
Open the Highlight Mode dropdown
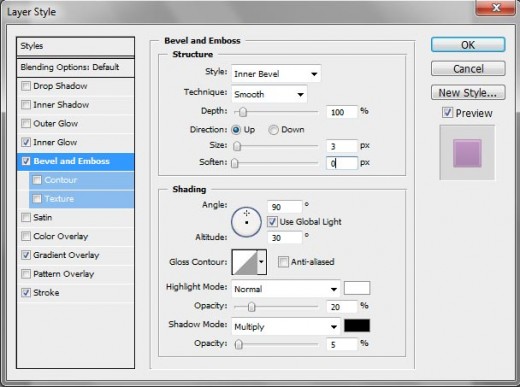(x=286, y=289)
